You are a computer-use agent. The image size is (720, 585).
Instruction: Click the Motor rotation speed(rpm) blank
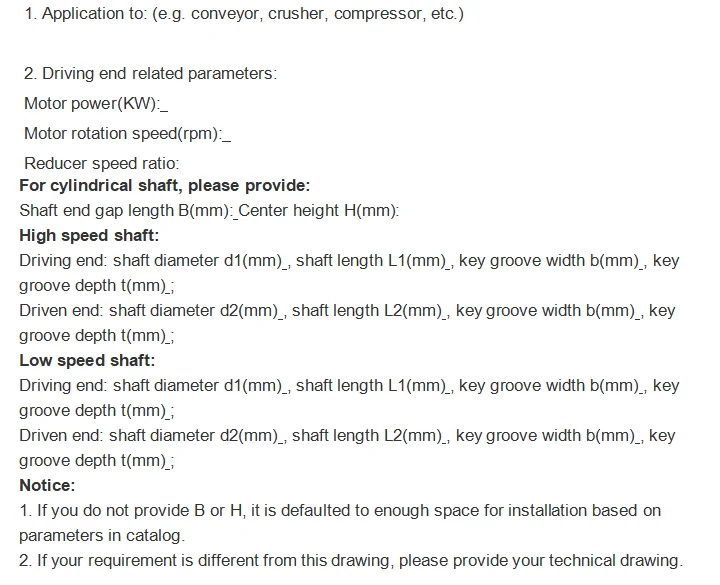pyautogui.click(x=226, y=134)
